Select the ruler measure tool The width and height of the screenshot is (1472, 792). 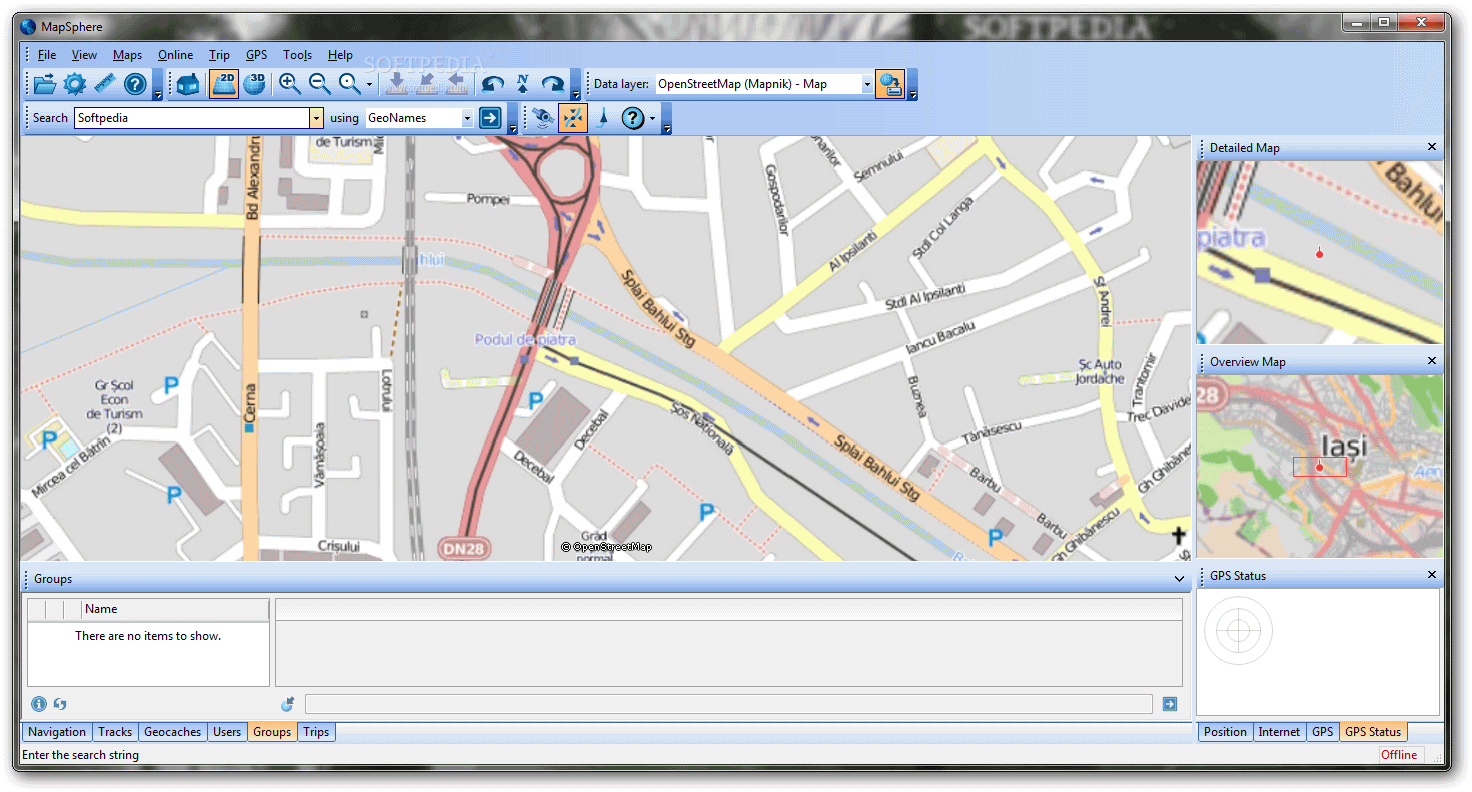pyautogui.click(x=105, y=85)
